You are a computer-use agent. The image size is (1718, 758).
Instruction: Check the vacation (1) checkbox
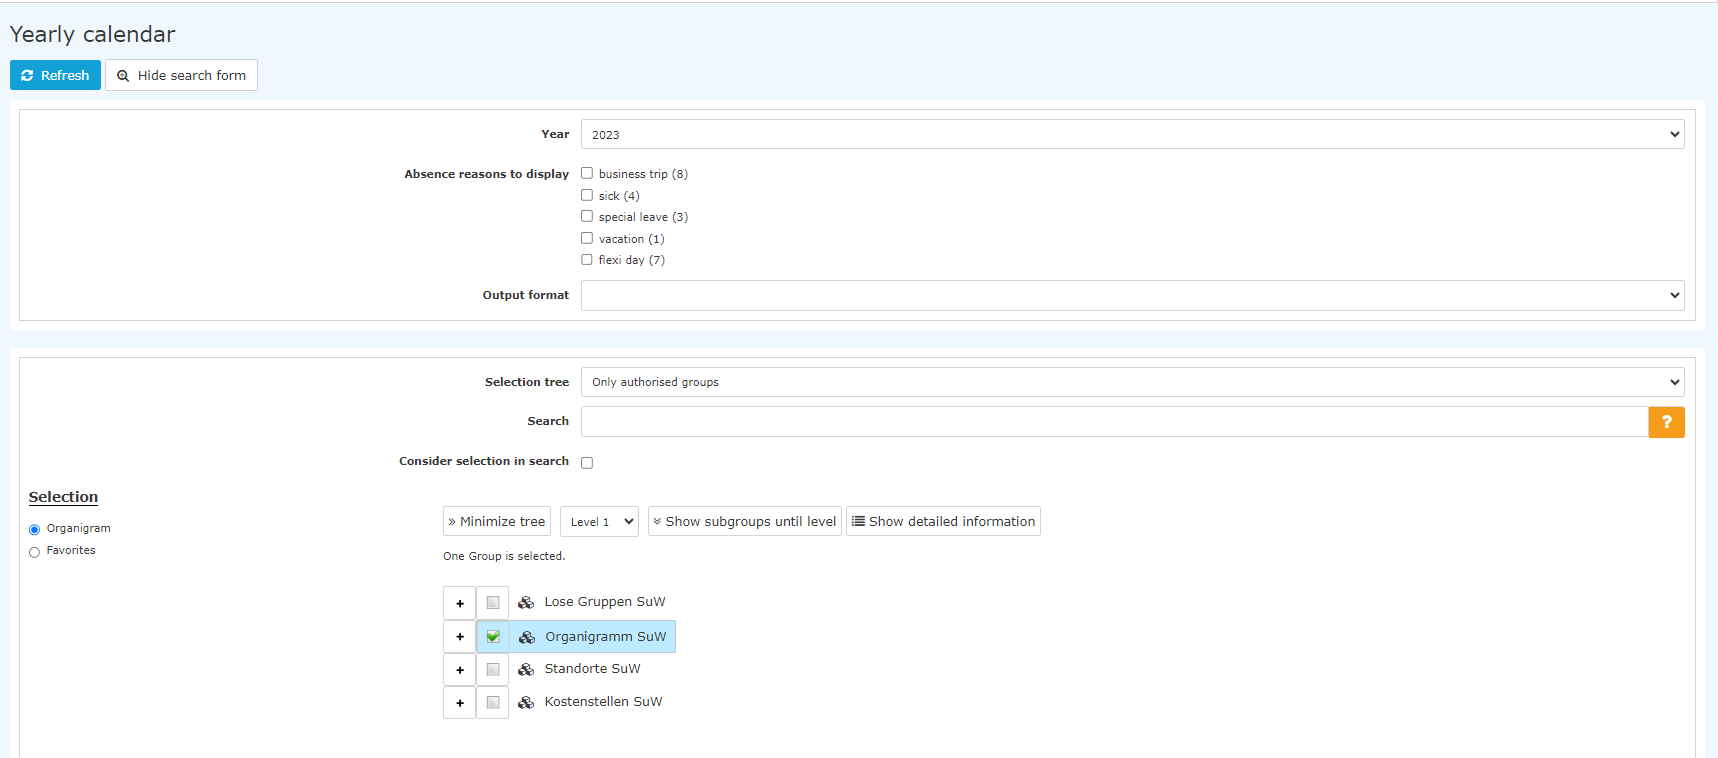click(587, 238)
